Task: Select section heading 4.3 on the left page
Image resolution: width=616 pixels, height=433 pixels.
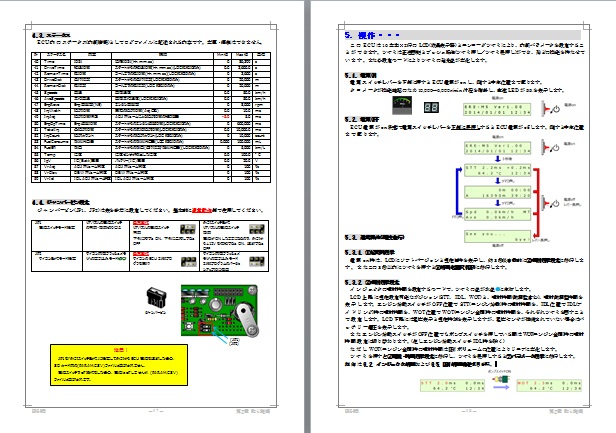Action: [51, 35]
